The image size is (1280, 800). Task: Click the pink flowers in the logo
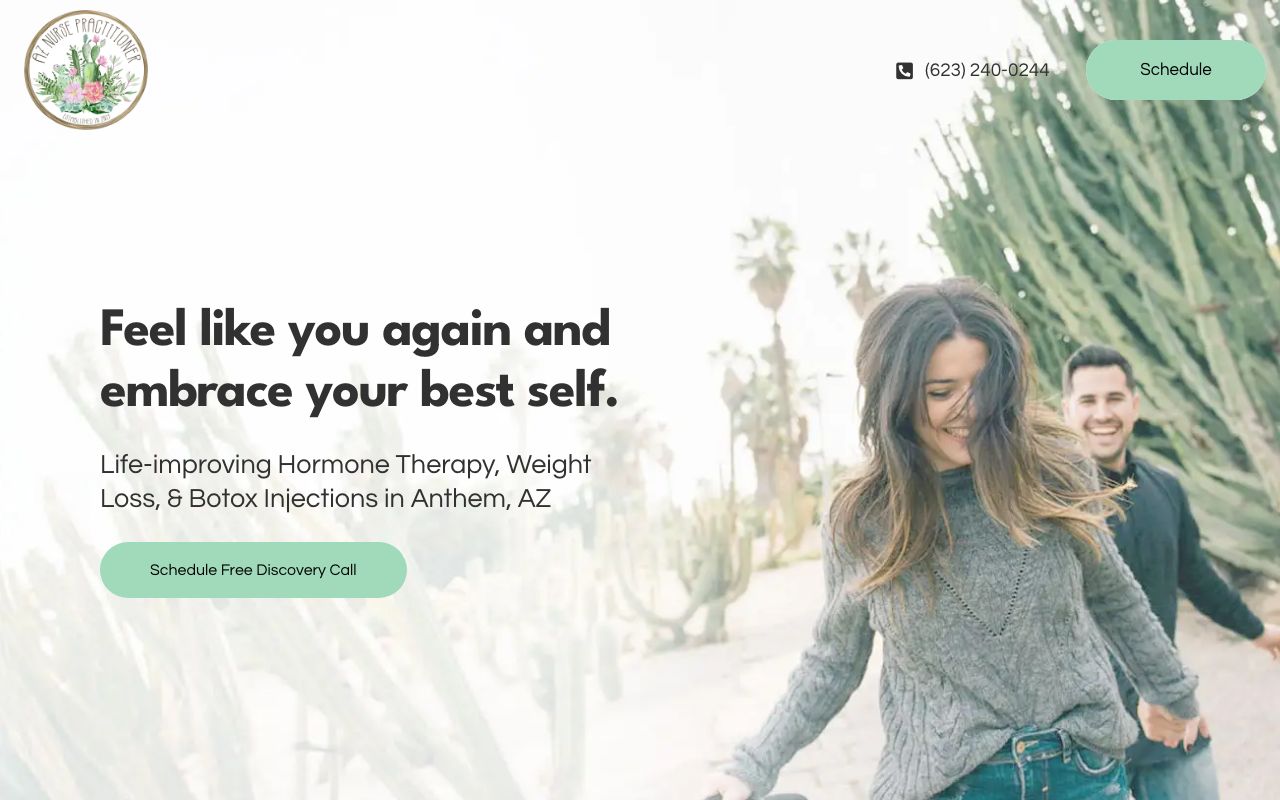[84, 93]
